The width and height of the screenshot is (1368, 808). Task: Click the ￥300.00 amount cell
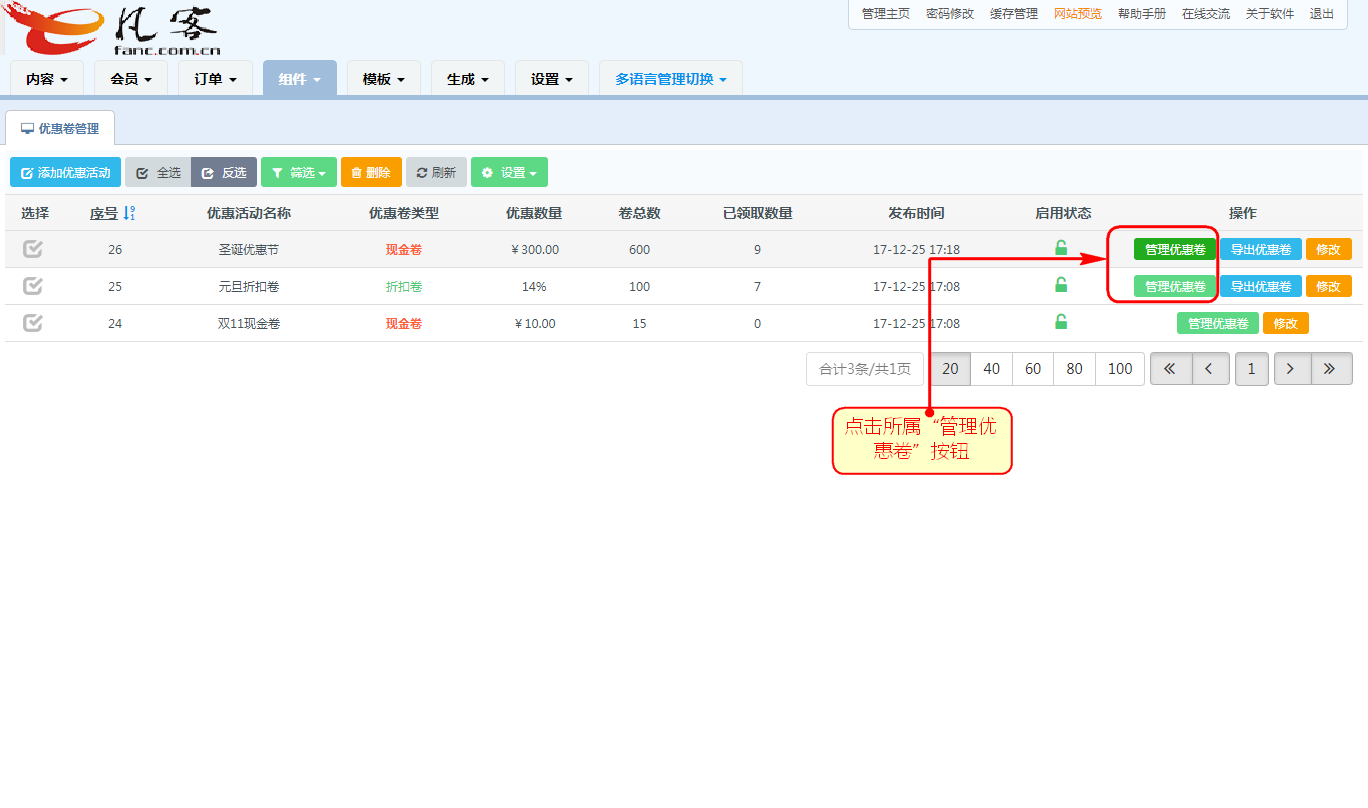534,250
